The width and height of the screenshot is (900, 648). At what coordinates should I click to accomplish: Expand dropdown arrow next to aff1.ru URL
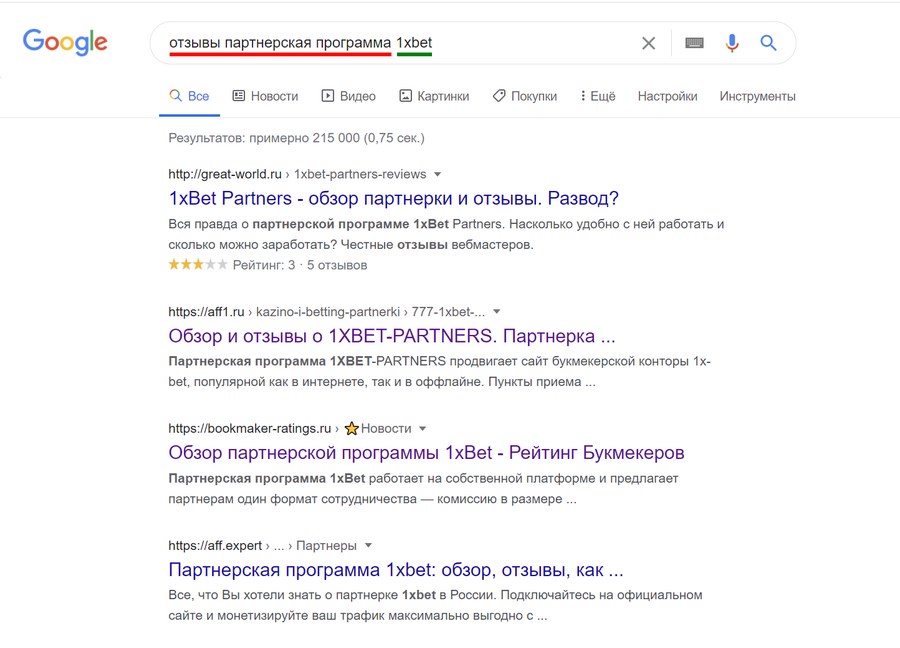point(496,312)
